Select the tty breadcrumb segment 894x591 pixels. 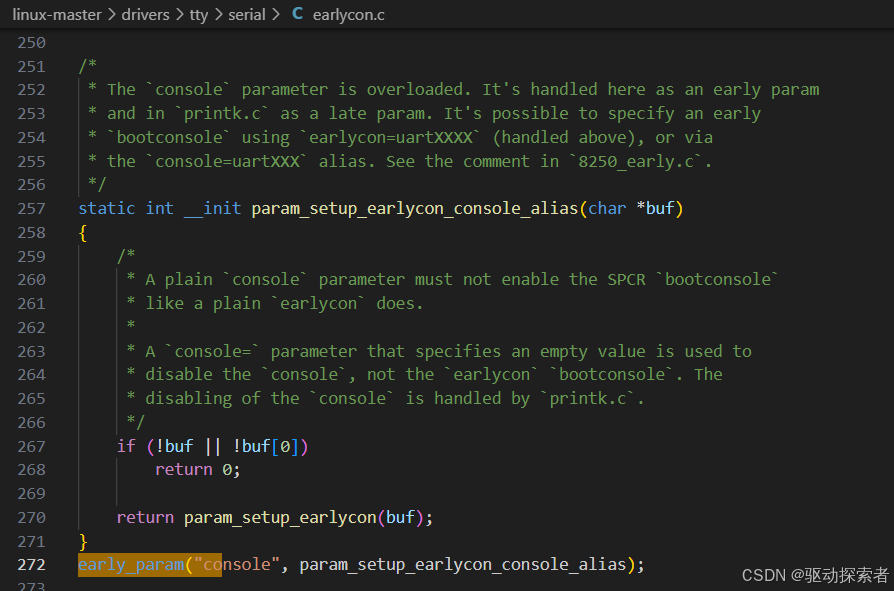point(199,15)
